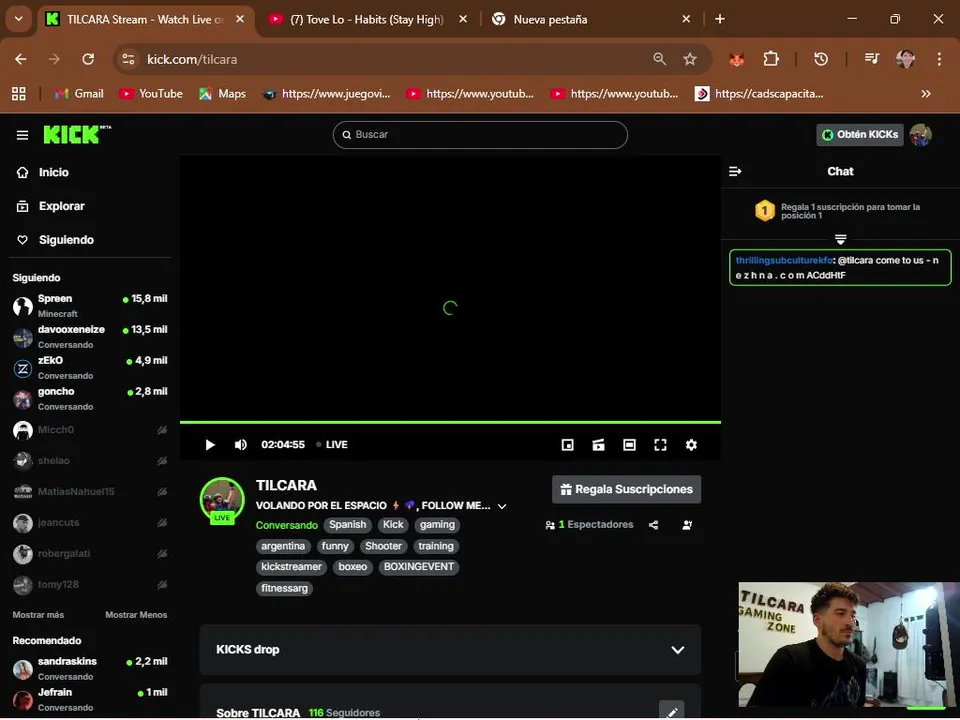
Task: Click the Obtén KICKs button
Action: tap(860, 135)
